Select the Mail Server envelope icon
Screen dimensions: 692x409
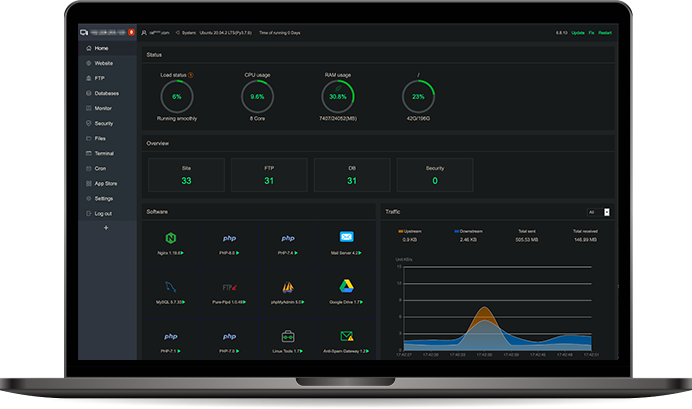pos(346,238)
